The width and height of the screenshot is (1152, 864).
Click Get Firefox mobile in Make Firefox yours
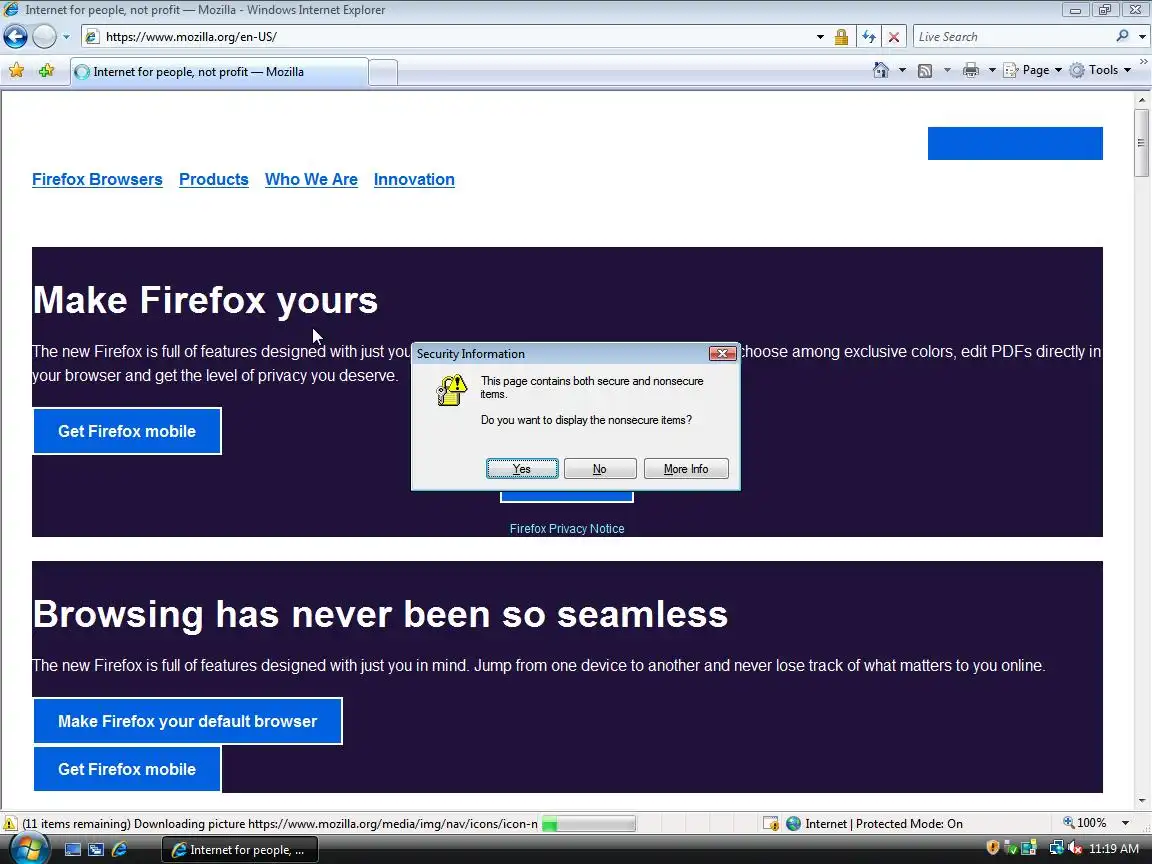(x=127, y=431)
